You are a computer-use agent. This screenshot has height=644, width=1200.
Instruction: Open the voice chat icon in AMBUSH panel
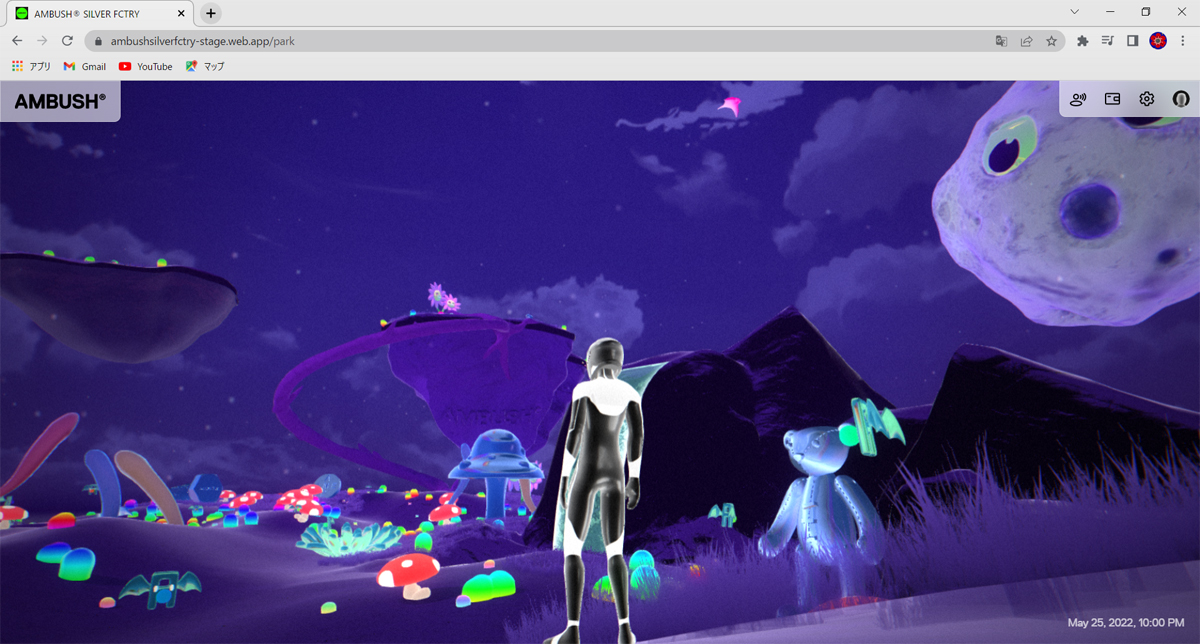point(1078,99)
